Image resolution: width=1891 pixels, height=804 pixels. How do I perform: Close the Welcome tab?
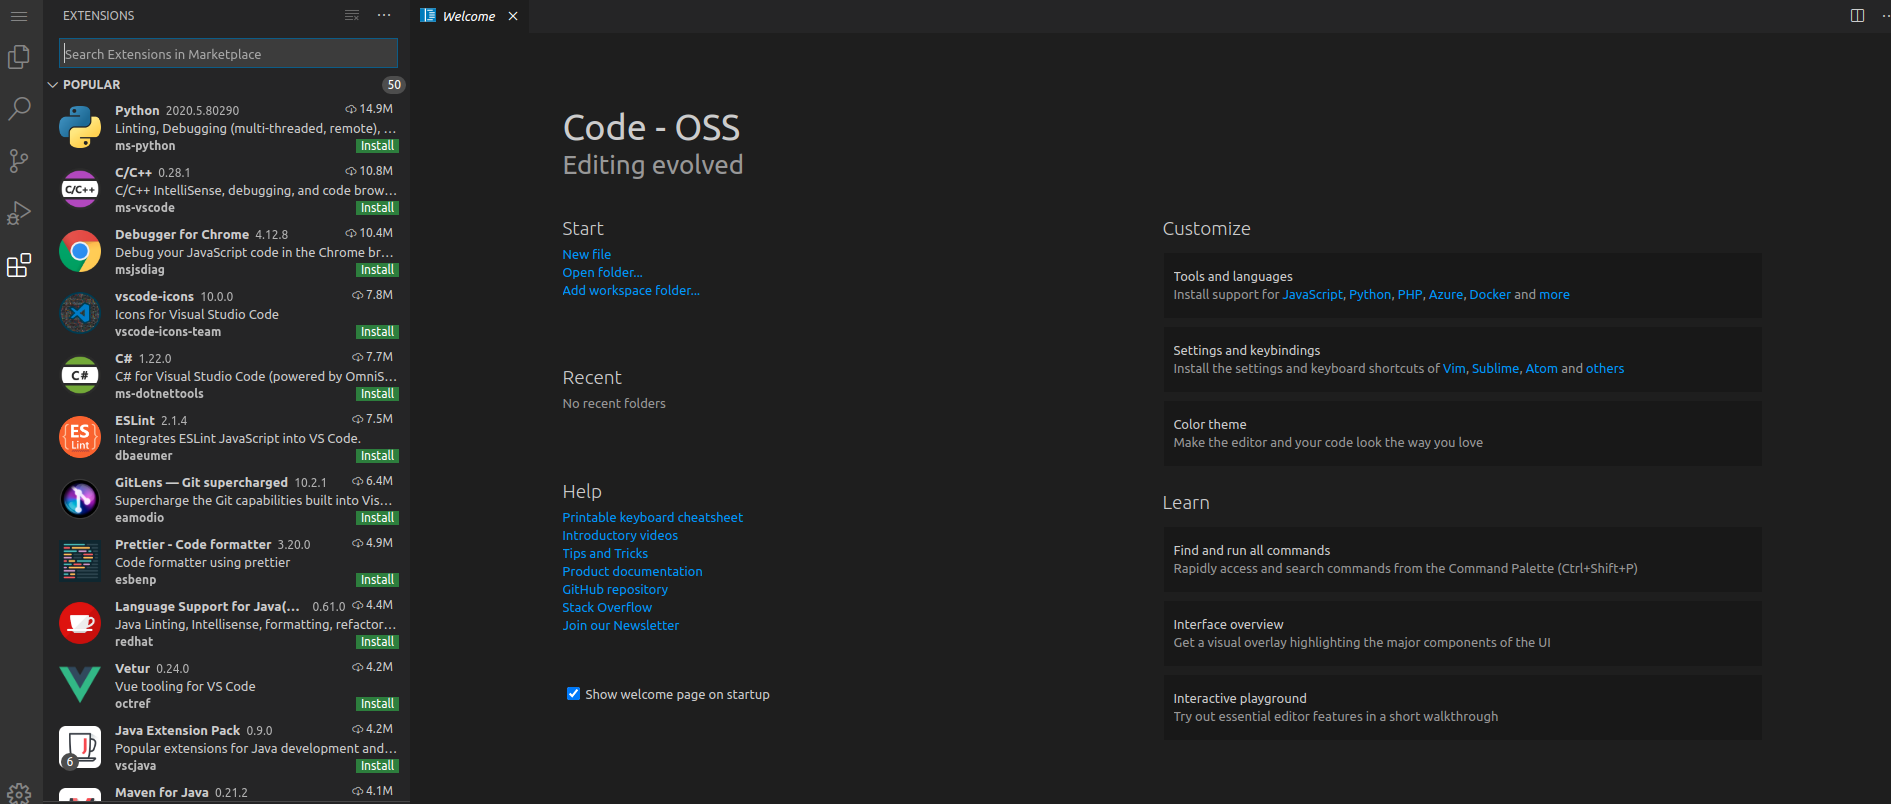[513, 16]
